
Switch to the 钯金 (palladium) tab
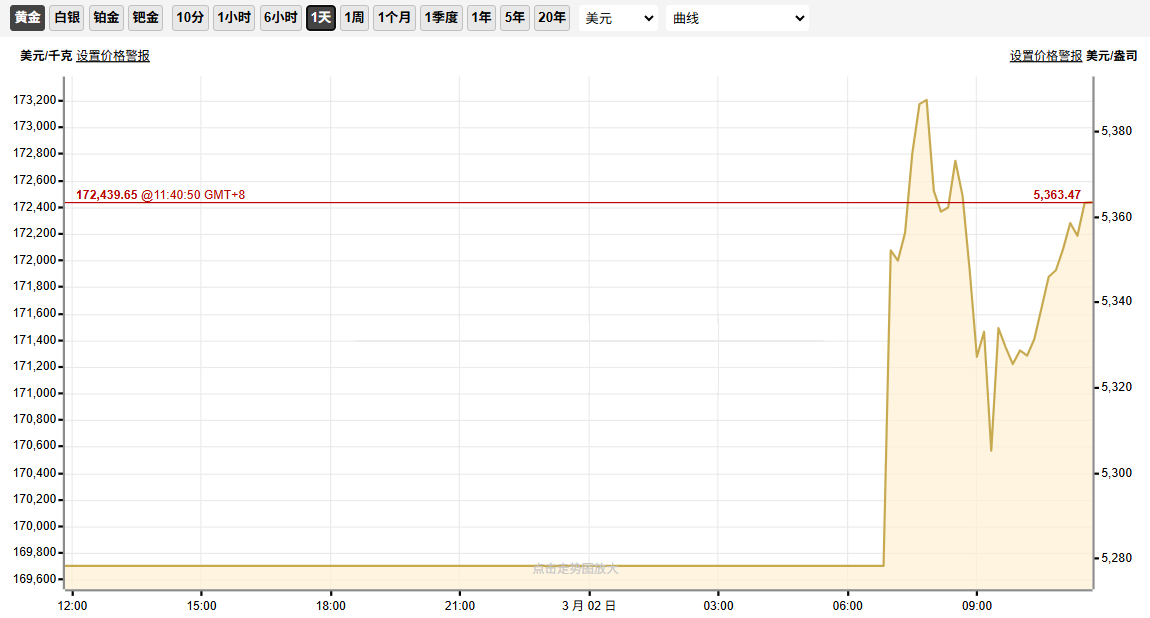coord(145,18)
